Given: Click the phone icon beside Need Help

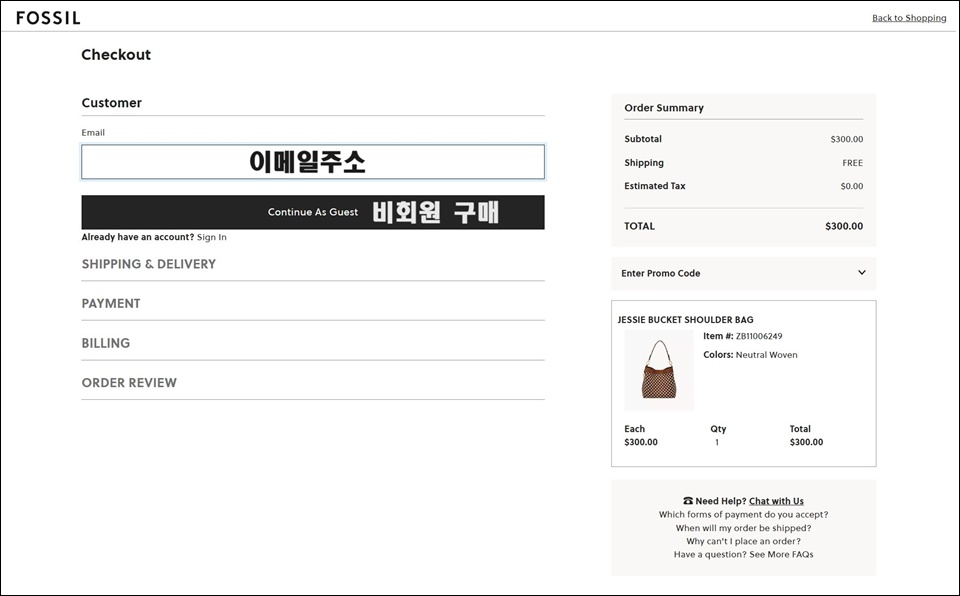Looking at the screenshot, I should coord(688,501).
